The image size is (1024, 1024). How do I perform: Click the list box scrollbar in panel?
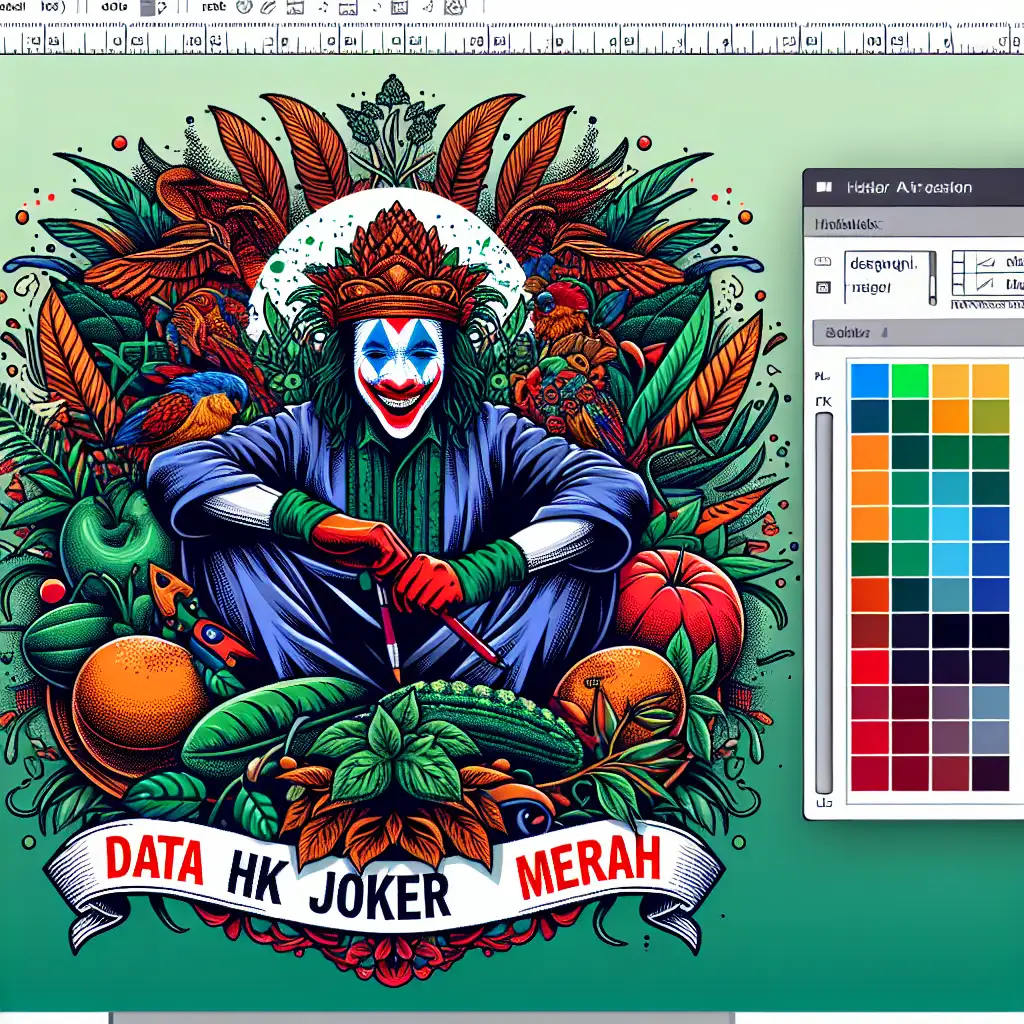(x=933, y=278)
